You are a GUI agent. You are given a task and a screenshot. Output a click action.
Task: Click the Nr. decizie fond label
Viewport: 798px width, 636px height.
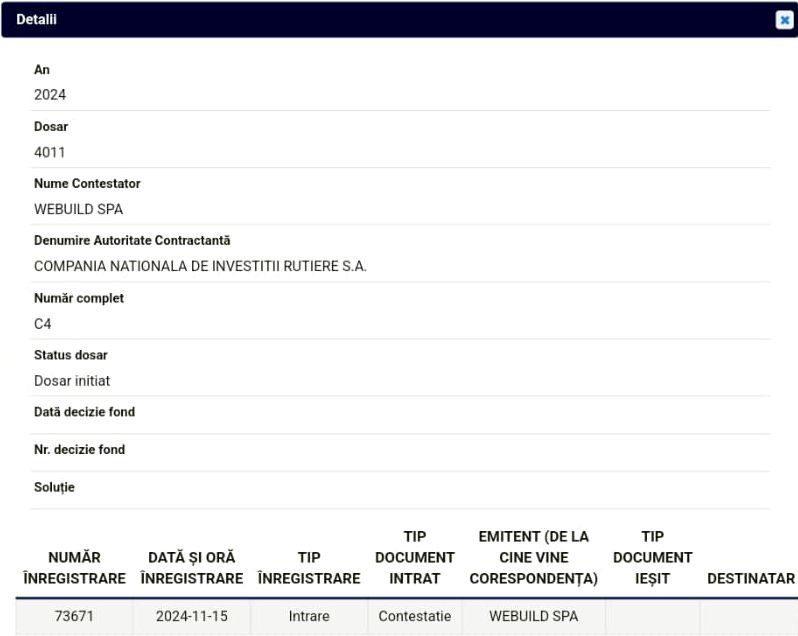79,450
